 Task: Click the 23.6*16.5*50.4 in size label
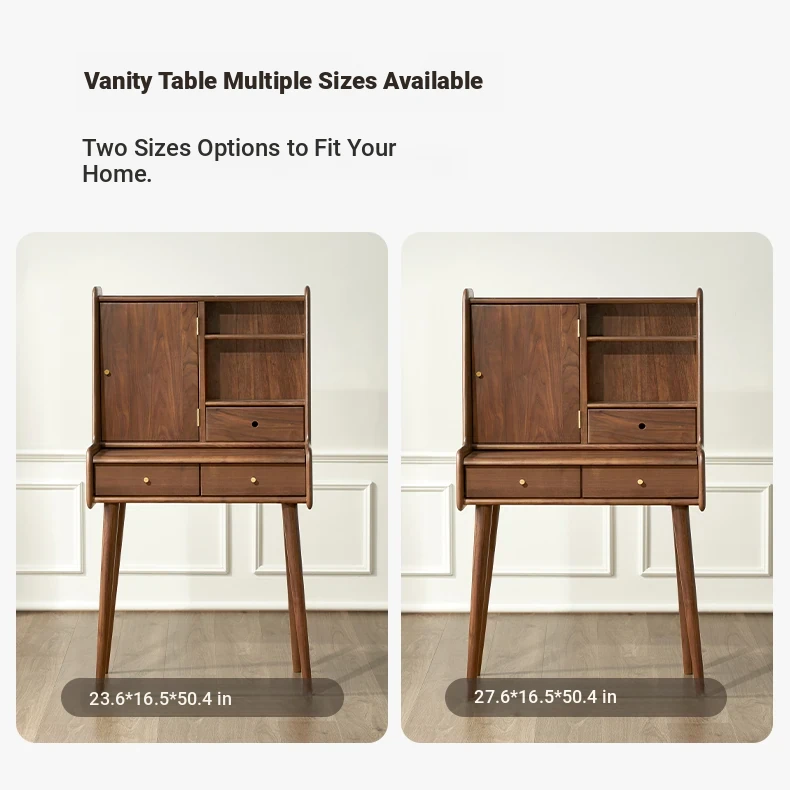(160, 699)
